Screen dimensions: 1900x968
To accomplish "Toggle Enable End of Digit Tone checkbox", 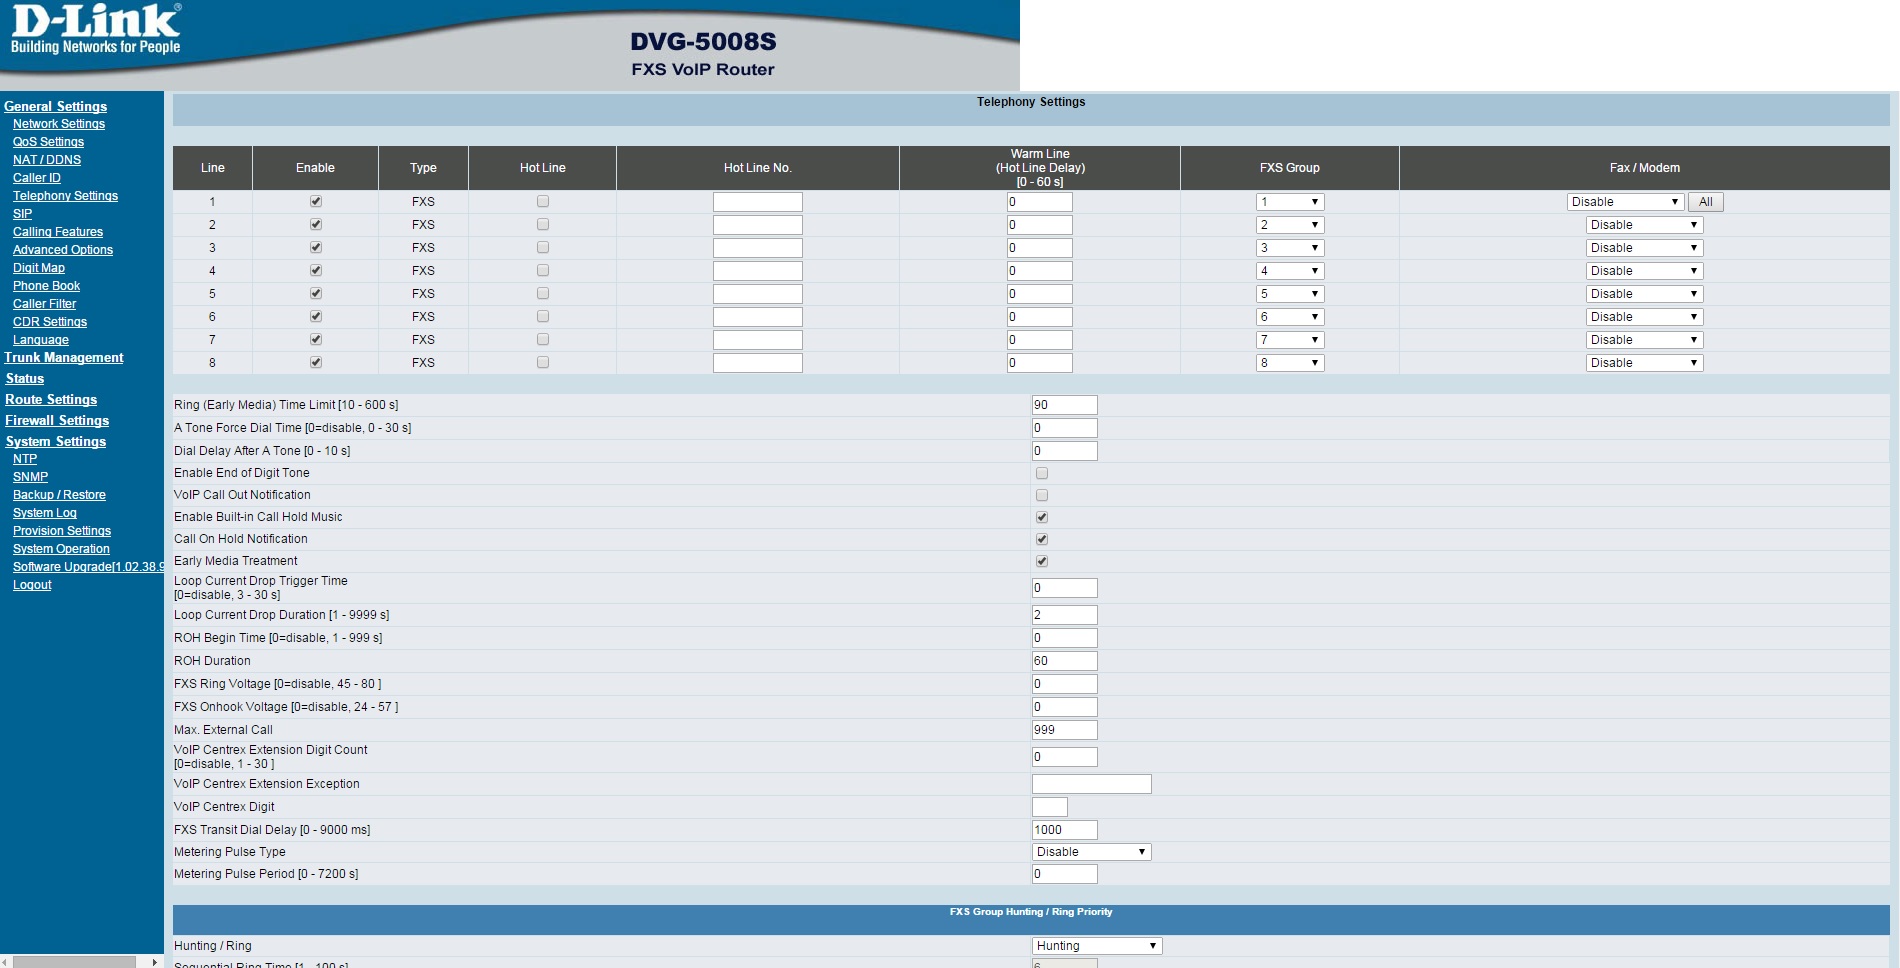I will pyautogui.click(x=1042, y=473).
